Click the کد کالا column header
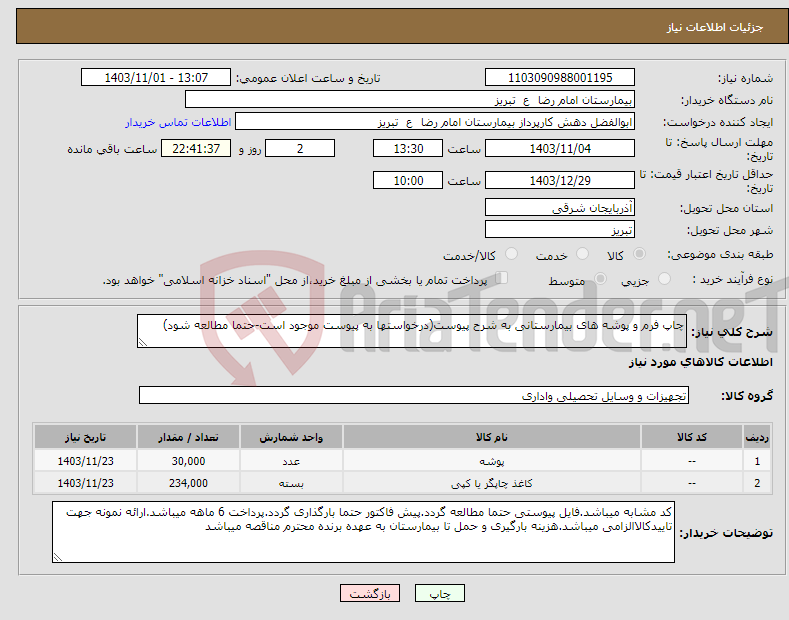This screenshot has width=789, height=620. (692, 437)
